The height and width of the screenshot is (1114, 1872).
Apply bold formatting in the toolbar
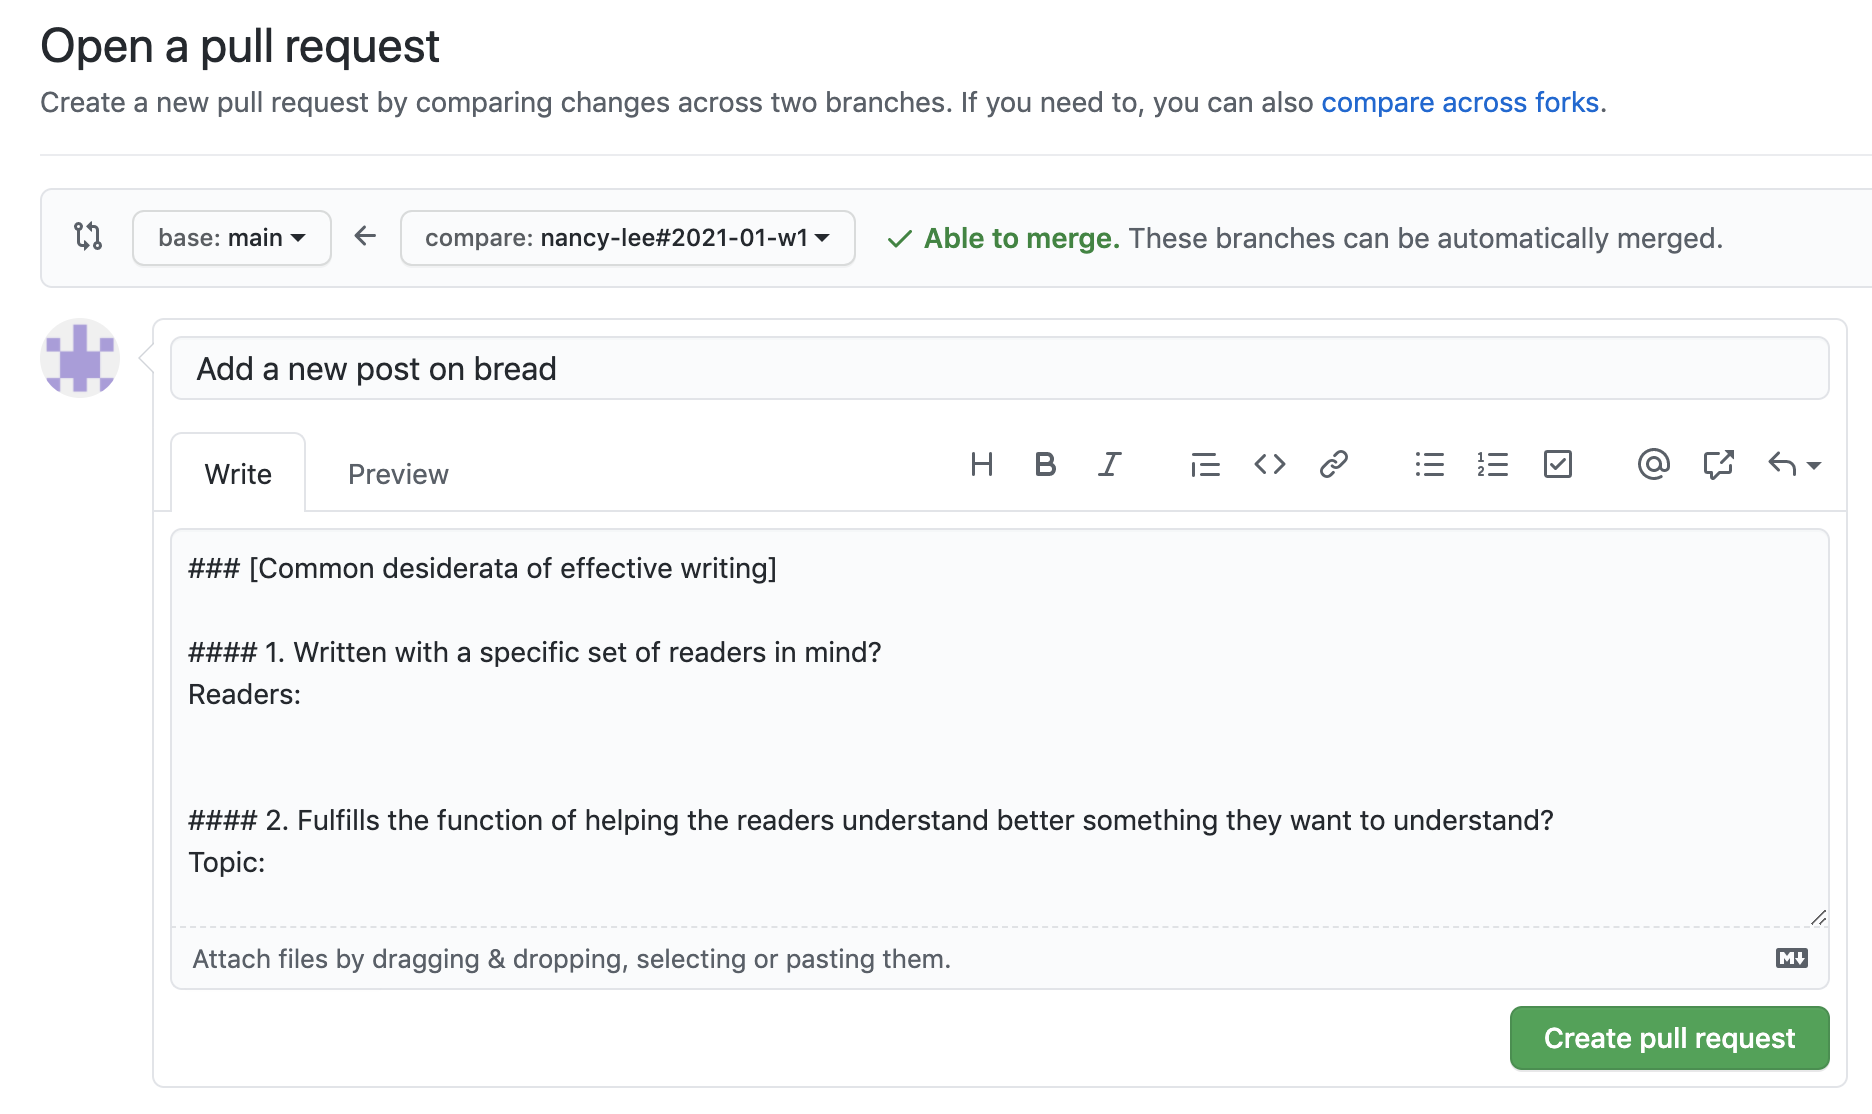point(1045,464)
